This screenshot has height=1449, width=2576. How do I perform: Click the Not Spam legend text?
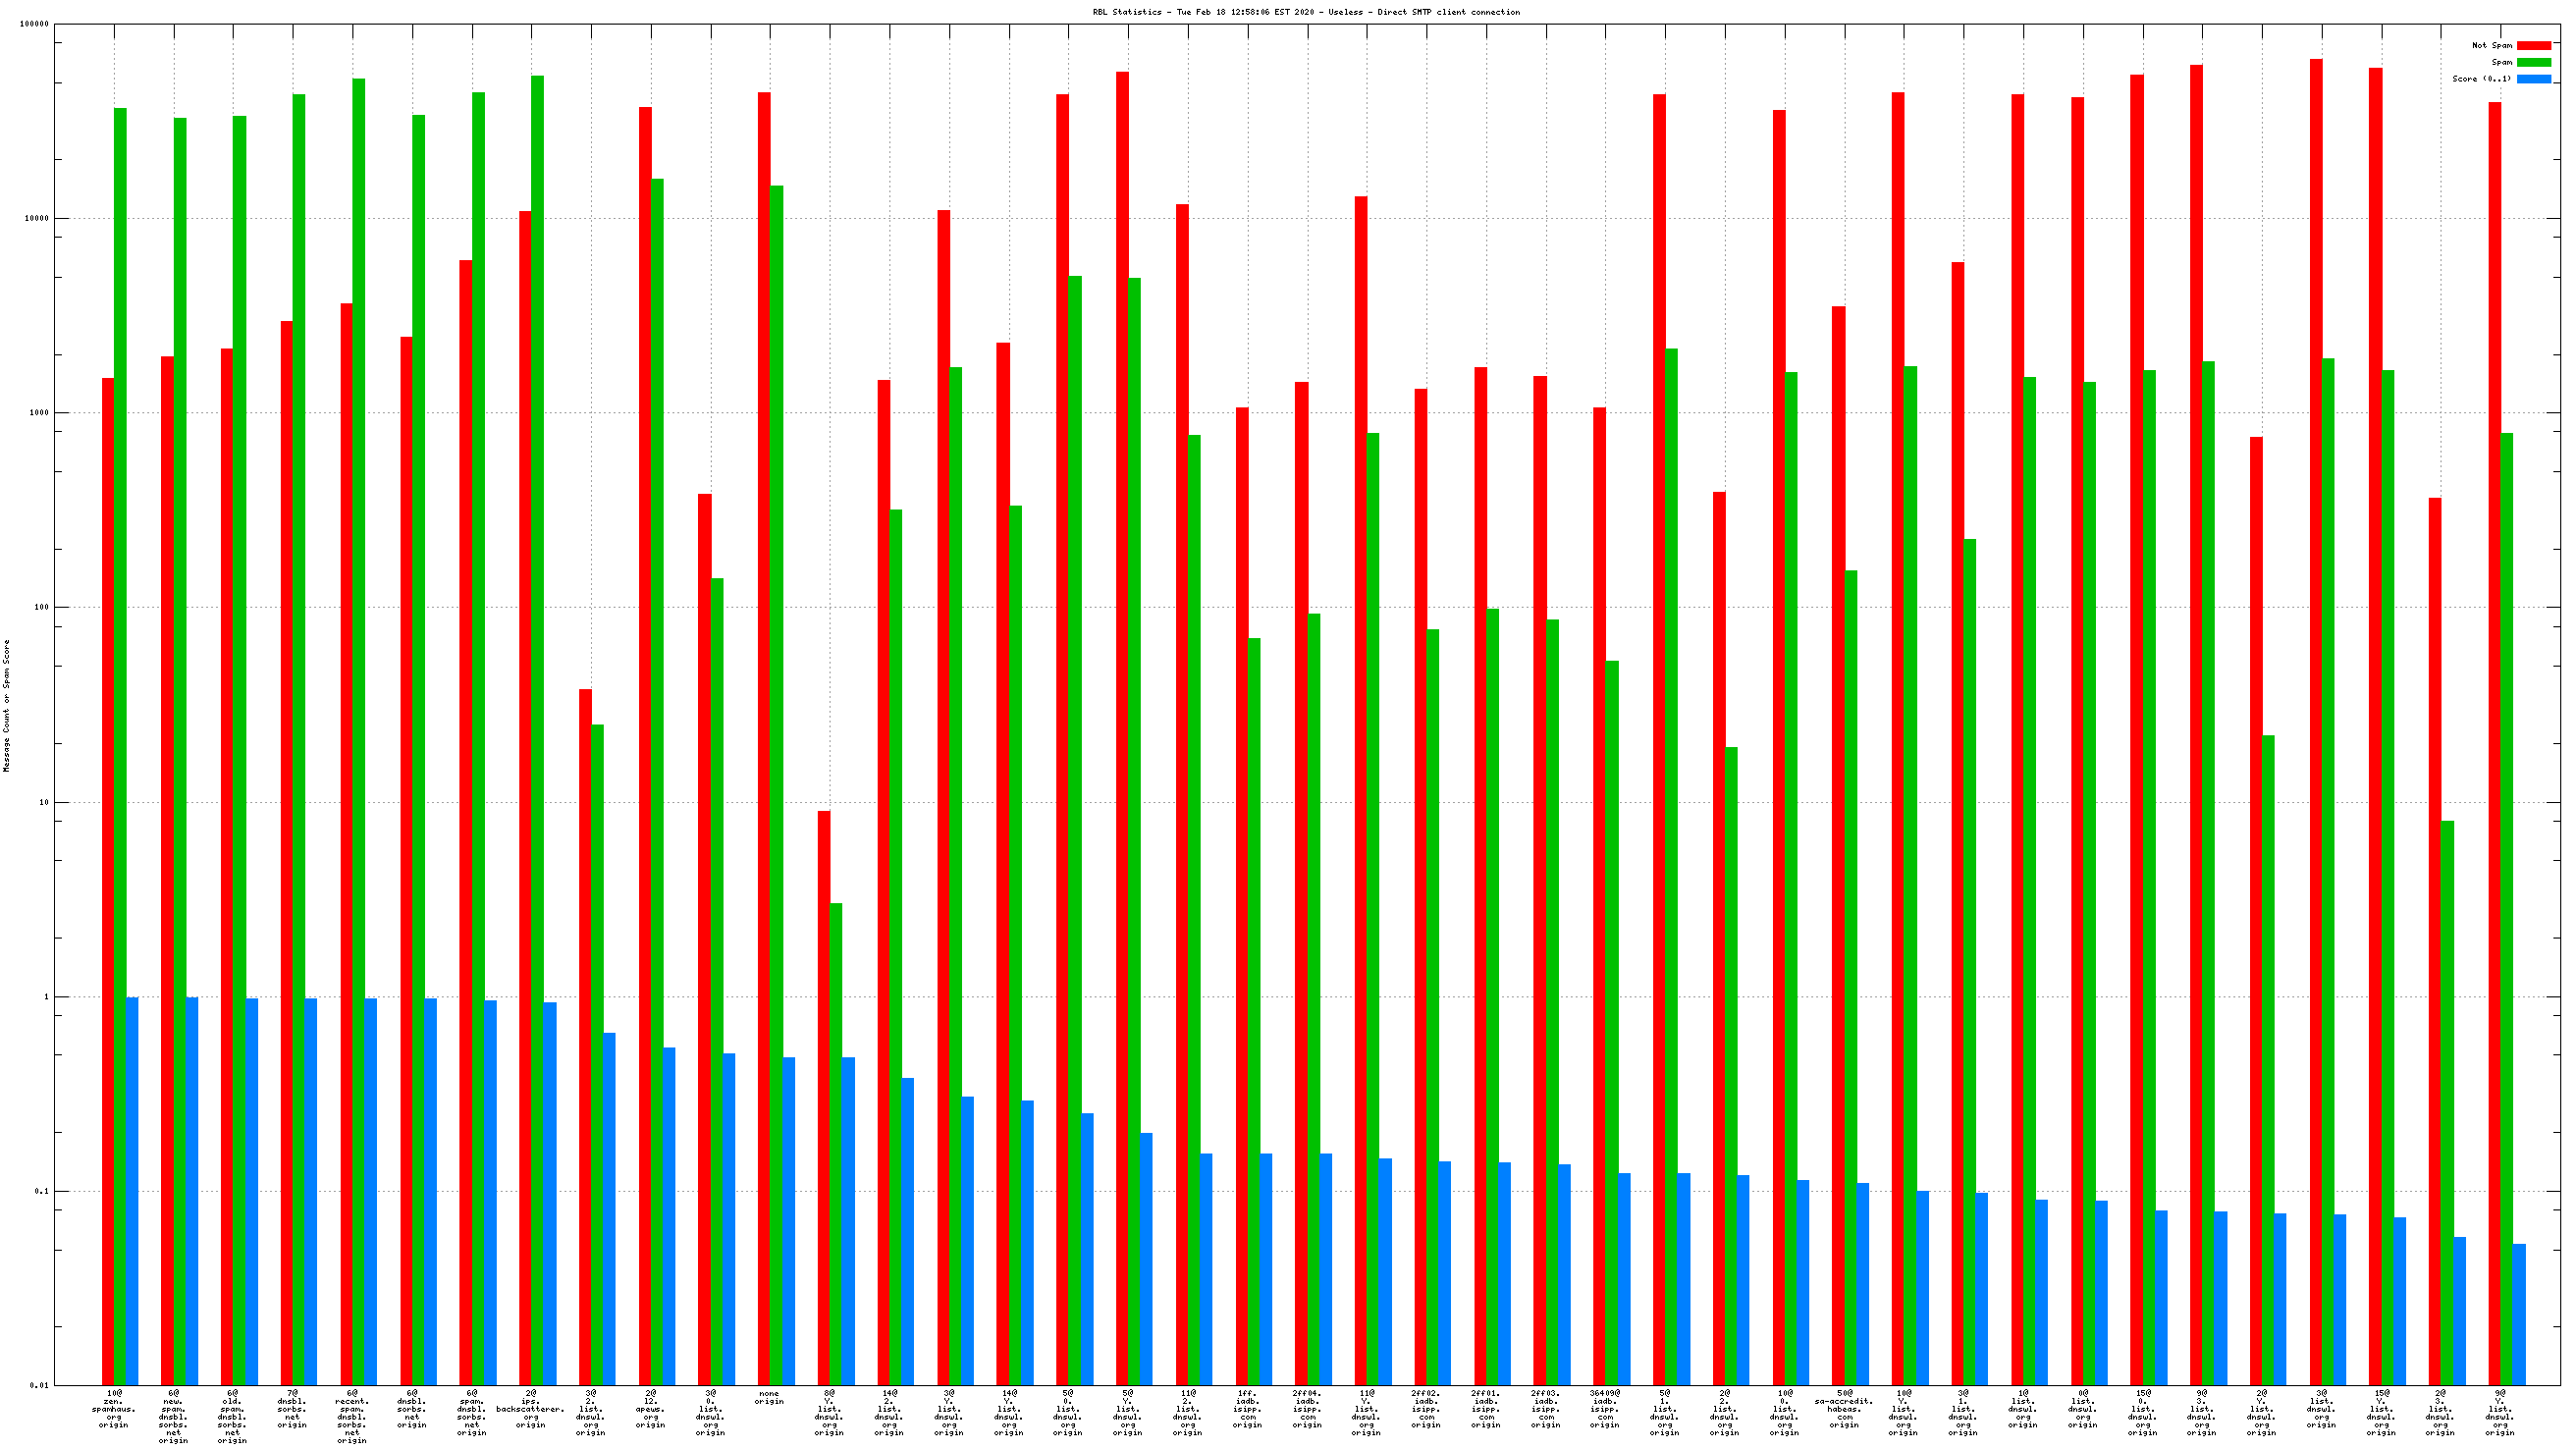pyautogui.click(x=2491, y=45)
